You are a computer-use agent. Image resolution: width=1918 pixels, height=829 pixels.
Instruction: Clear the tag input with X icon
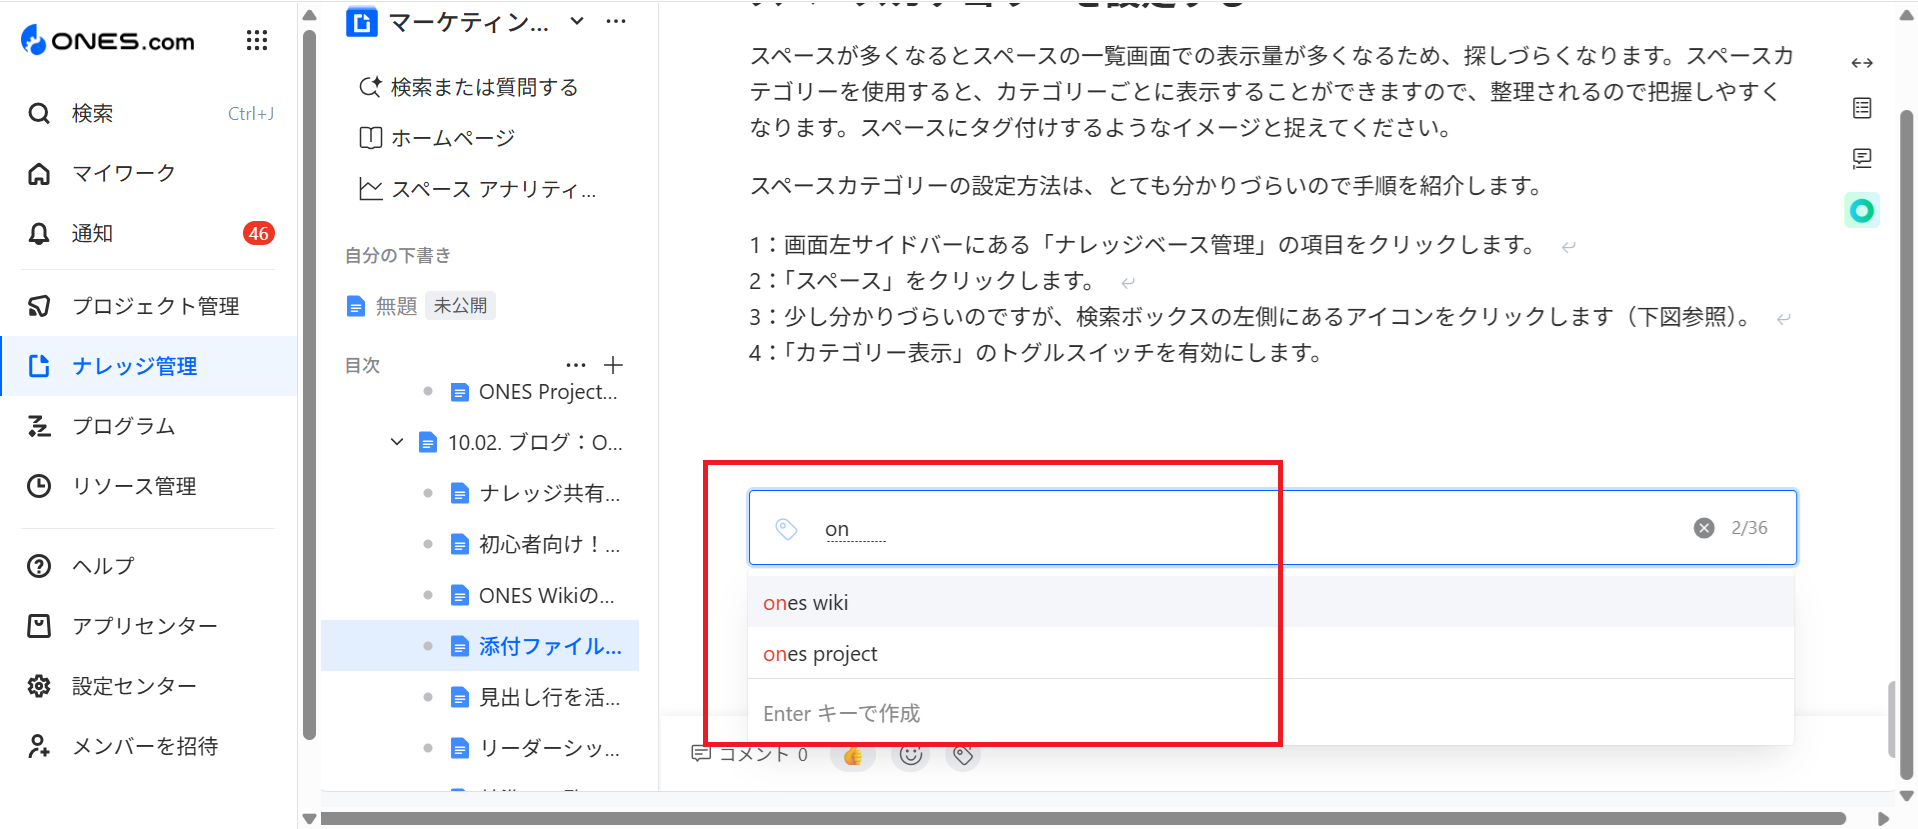coord(1704,528)
